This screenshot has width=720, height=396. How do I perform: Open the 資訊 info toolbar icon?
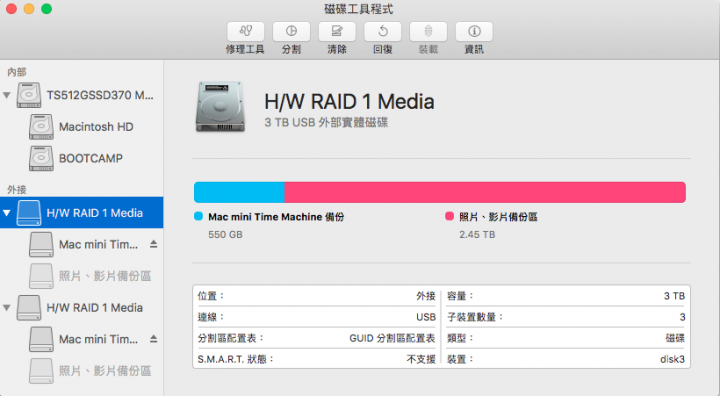pos(474,31)
